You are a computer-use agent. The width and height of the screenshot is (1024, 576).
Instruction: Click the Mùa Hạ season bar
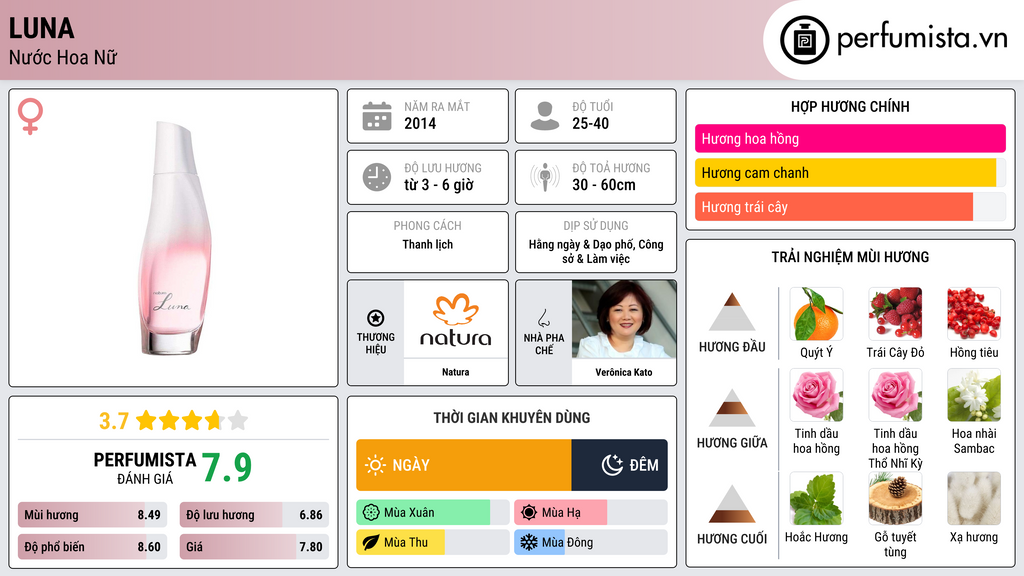click(x=590, y=513)
